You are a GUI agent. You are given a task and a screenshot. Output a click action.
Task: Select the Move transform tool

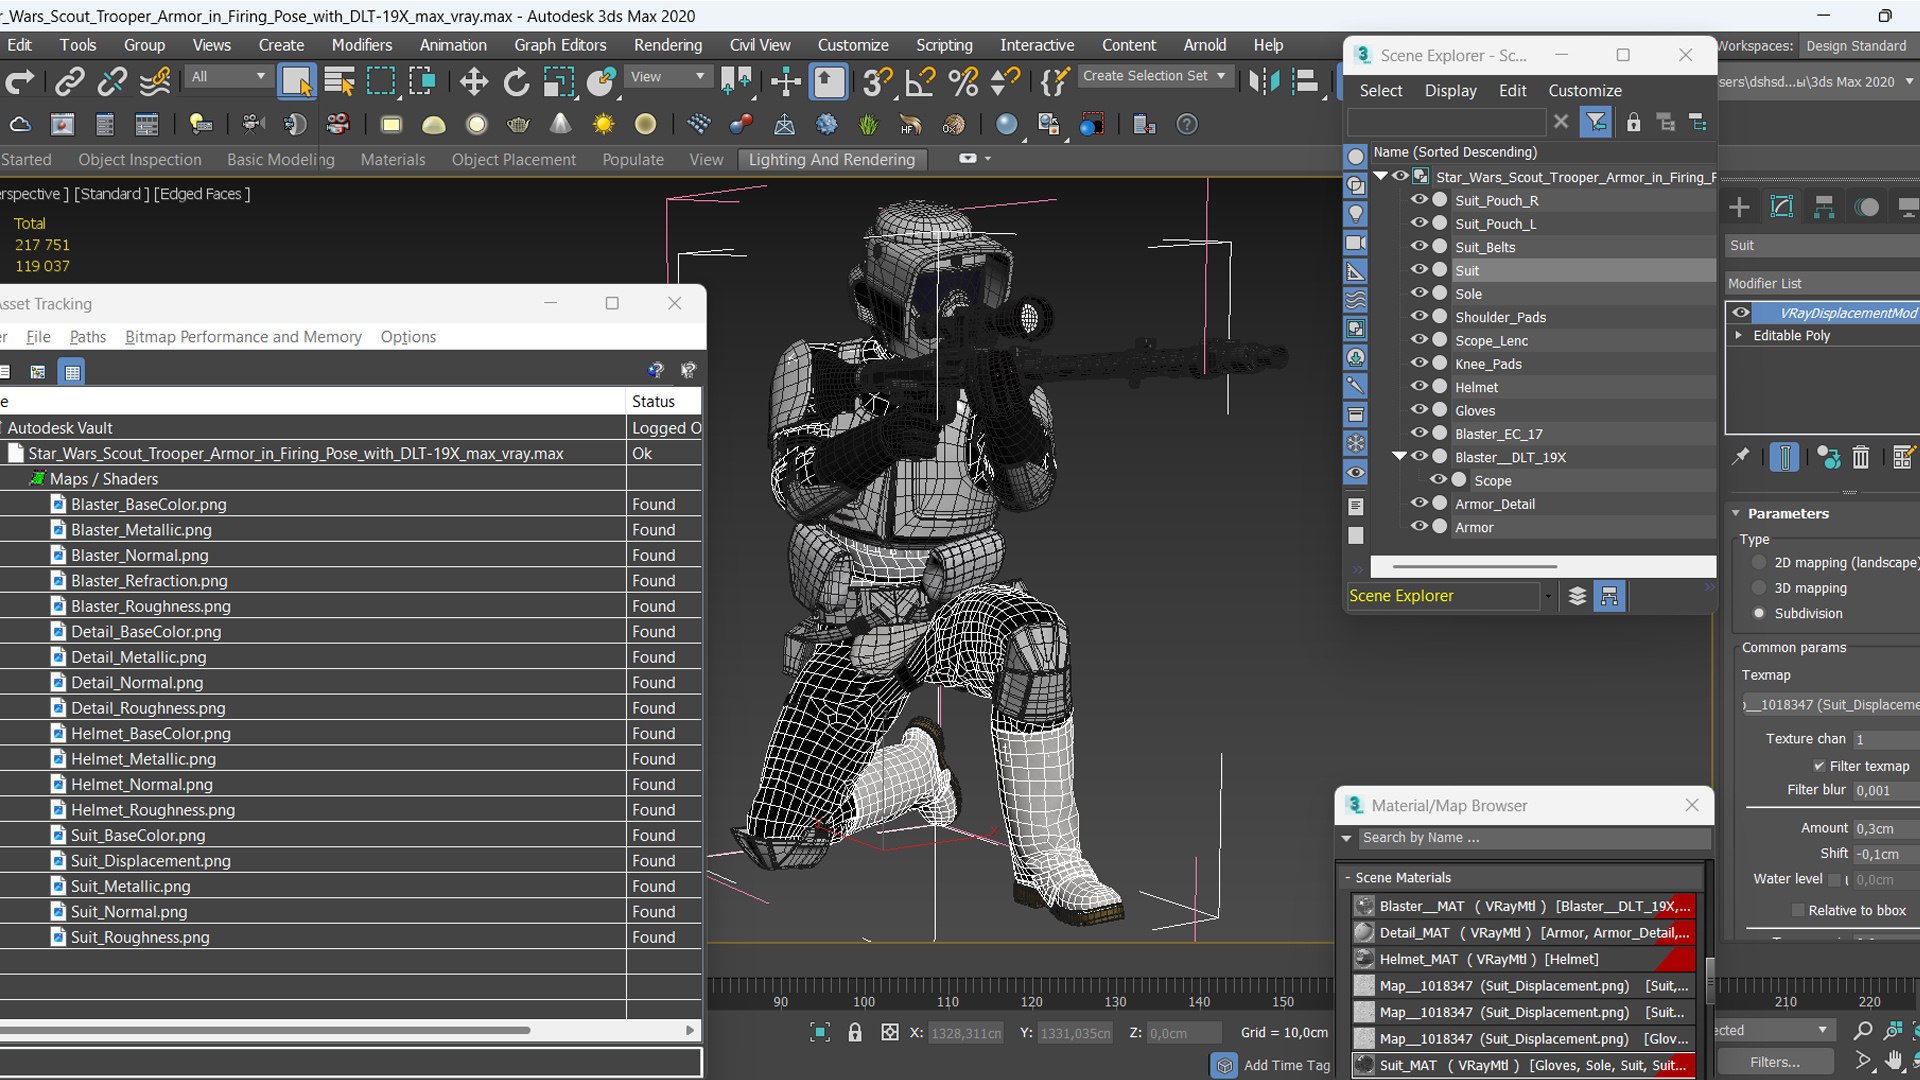(x=473, y=82)
